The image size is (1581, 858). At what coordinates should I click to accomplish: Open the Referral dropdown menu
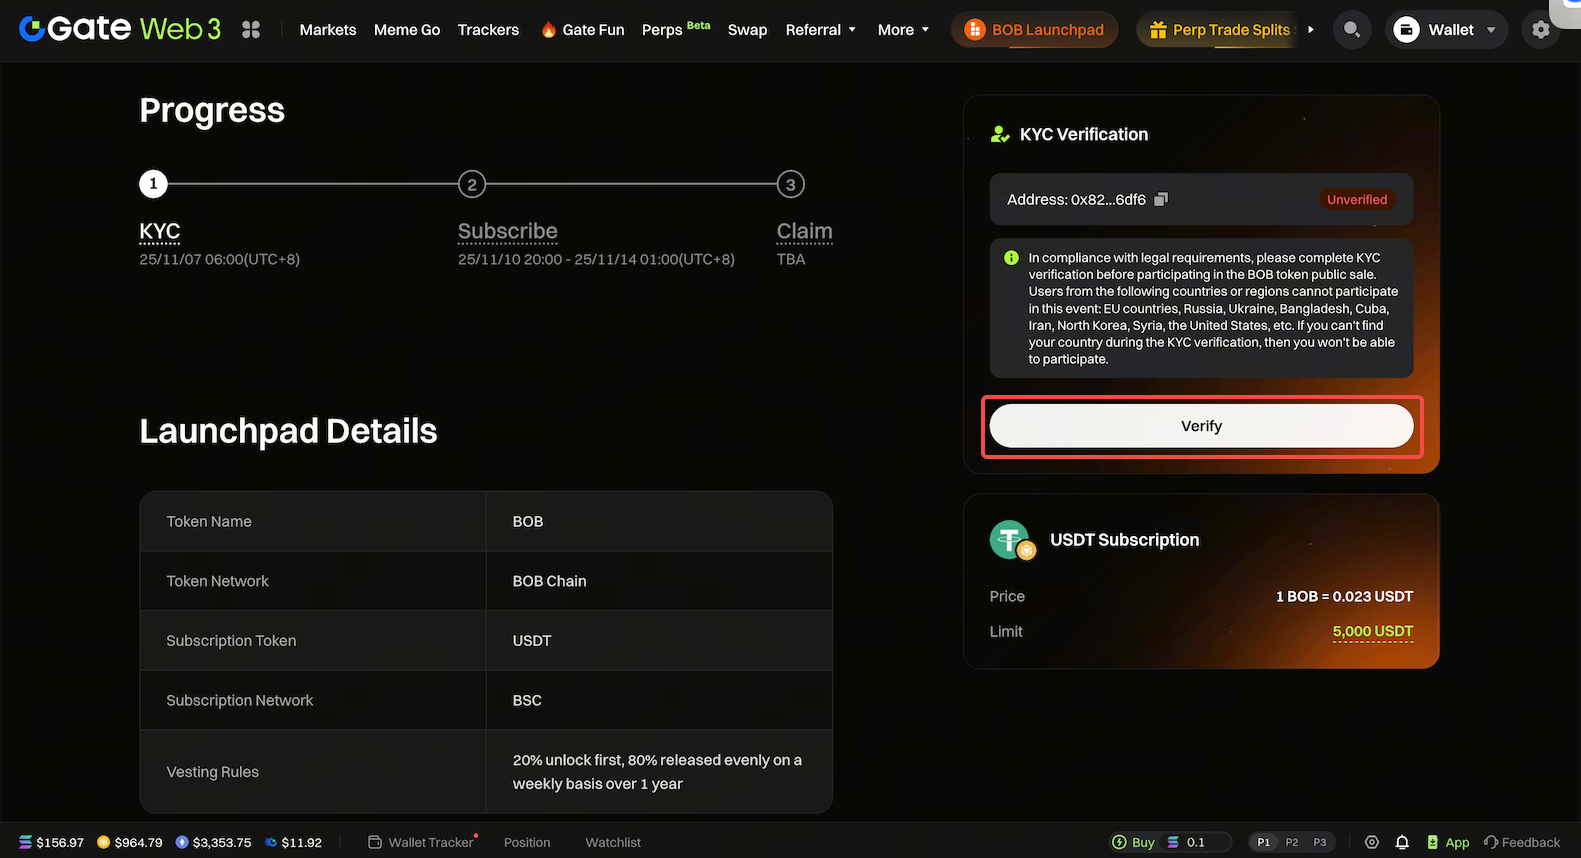click(820, 30)
